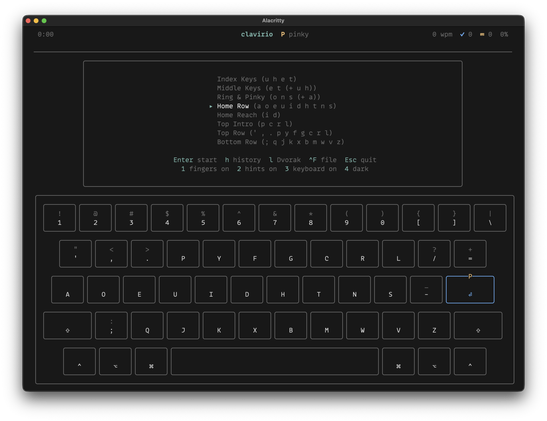
Task: Click the green checkmark correct counter
Action: (x=466, y=34)
